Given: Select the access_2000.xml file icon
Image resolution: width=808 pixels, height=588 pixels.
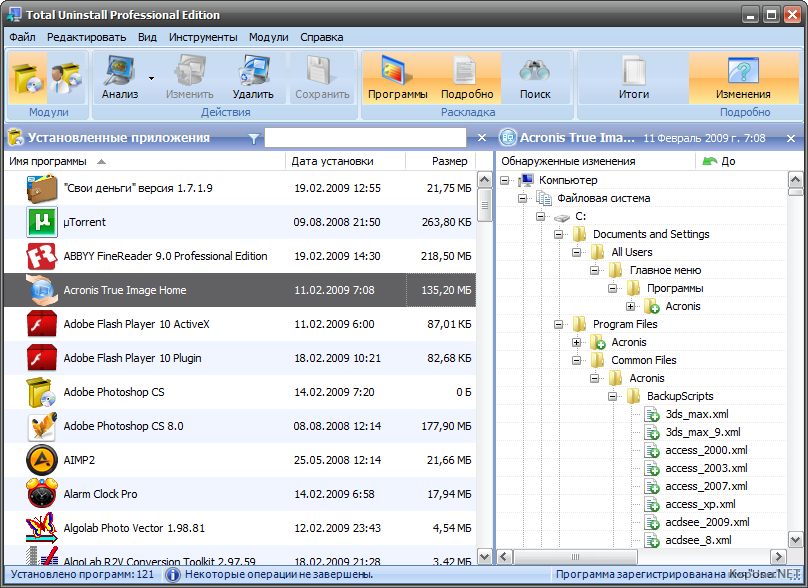Looking at the screenshot, I should tap(652, 450).
